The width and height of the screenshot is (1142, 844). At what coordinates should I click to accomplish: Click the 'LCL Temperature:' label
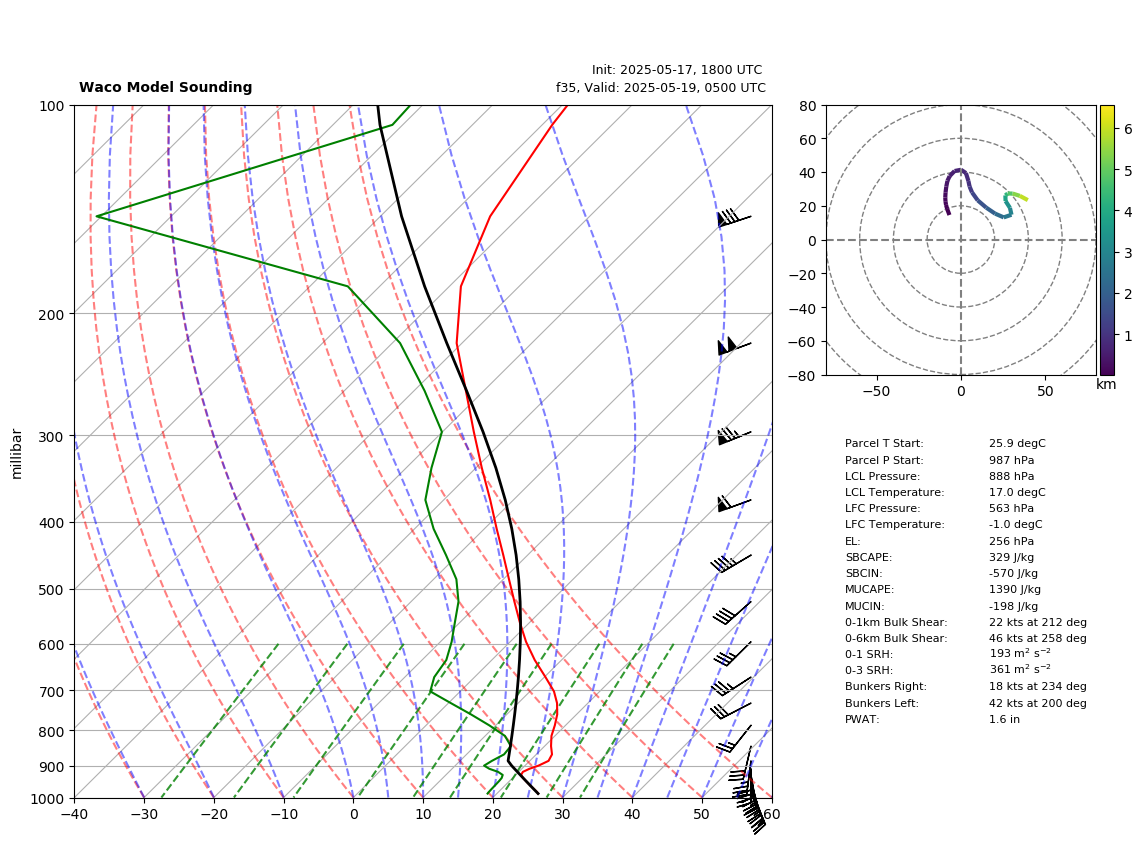click(894, 492)
